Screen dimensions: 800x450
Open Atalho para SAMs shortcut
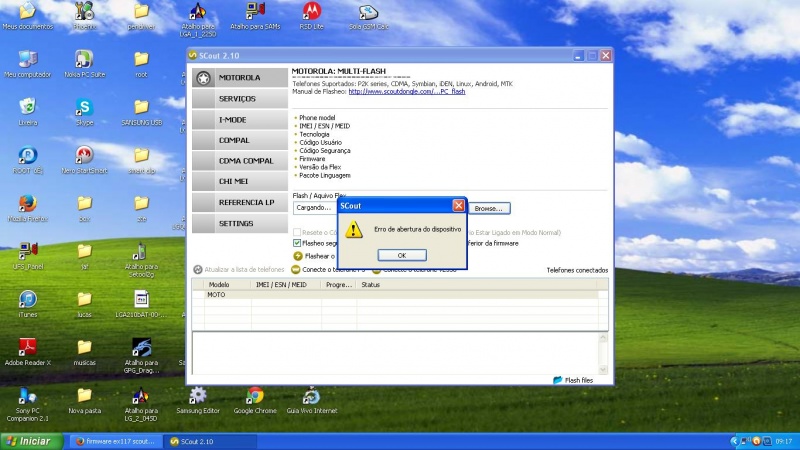[x=255, y=16]
